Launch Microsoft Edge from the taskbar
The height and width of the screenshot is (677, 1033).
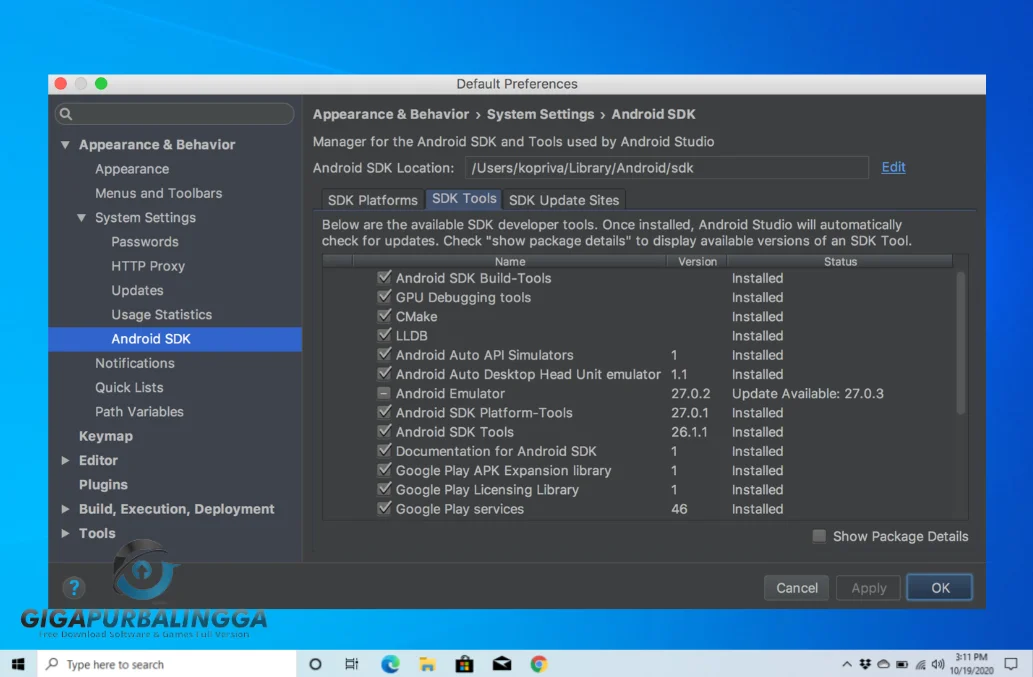[390, 663]
